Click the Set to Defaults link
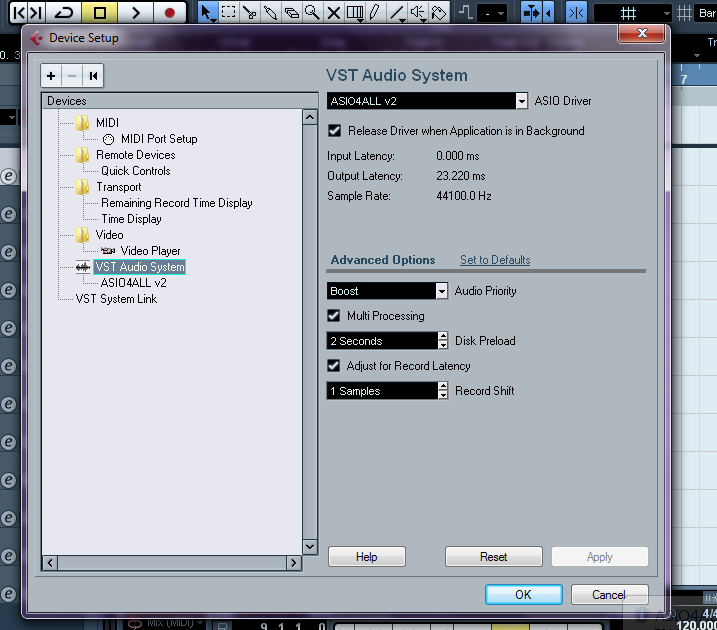This screenshot has width=717, height=630. pos(495,260)
